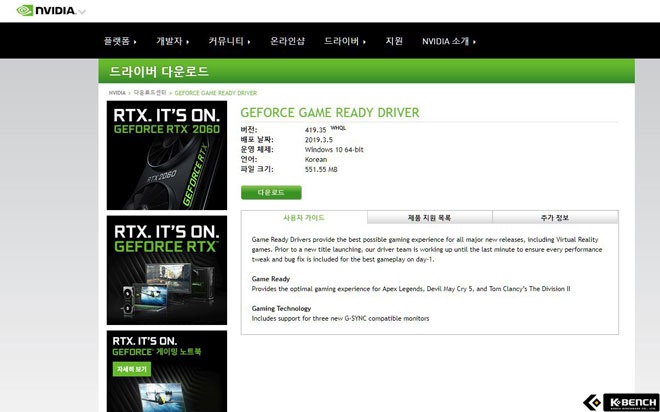This screenshot has width=660, height=412.
Task: Click the NVIDIA logo in the header
Action: (46, 11)
